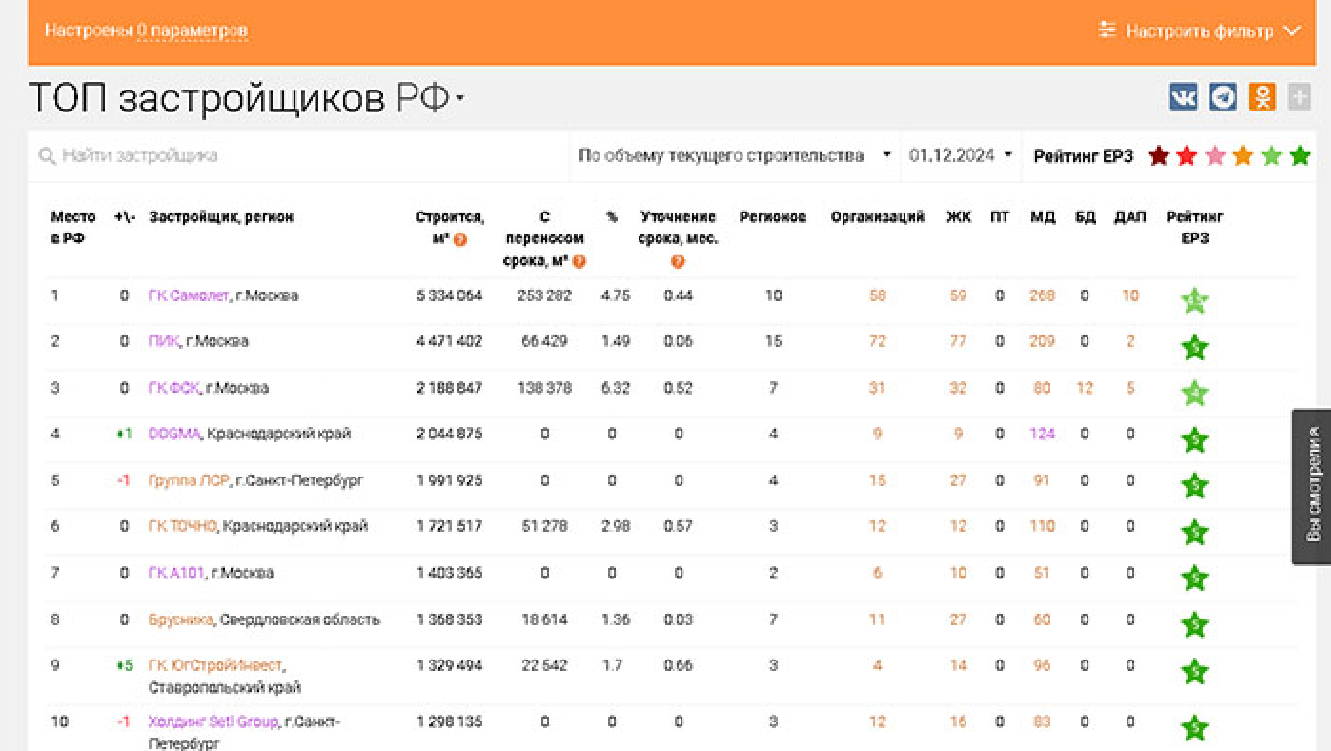Image resolution: width=1331 pixels, height=751 pixels.
Task: Click the Застройщик, регион column header
Action: pos(222,217)
